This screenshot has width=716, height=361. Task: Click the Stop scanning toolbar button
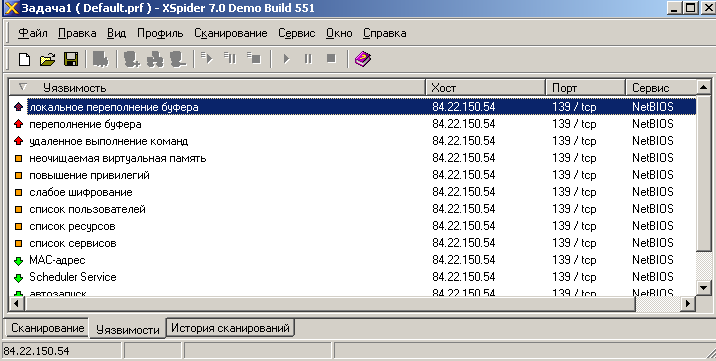pos(332,59)
